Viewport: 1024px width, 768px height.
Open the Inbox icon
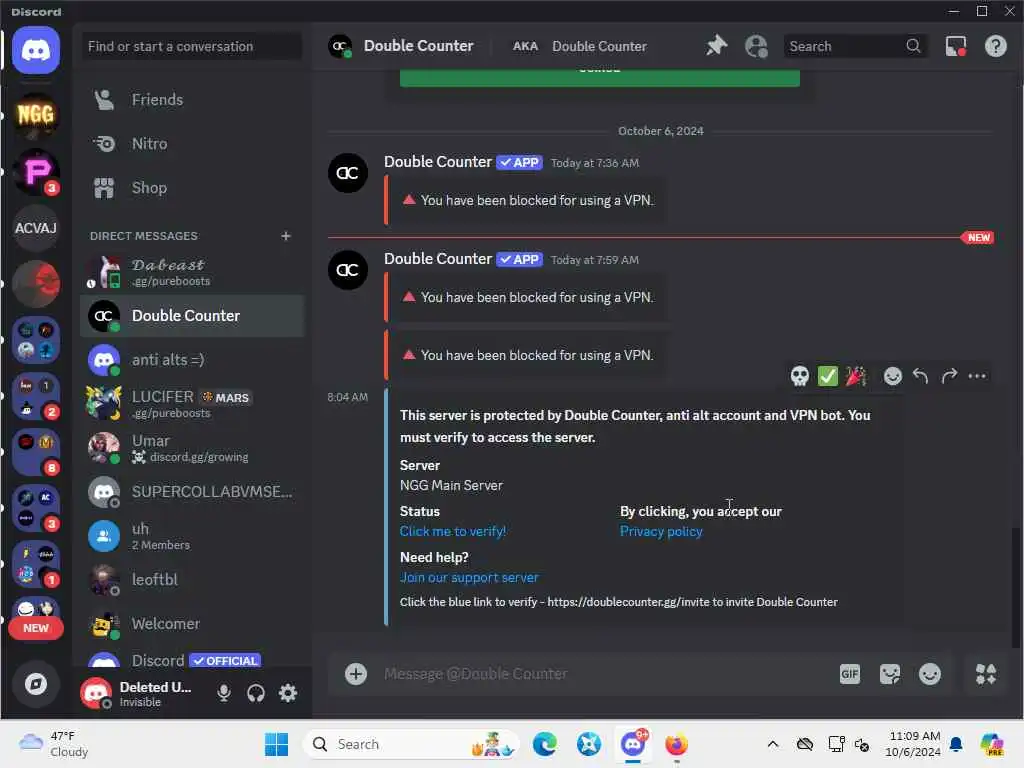click(x=955, y=46)
